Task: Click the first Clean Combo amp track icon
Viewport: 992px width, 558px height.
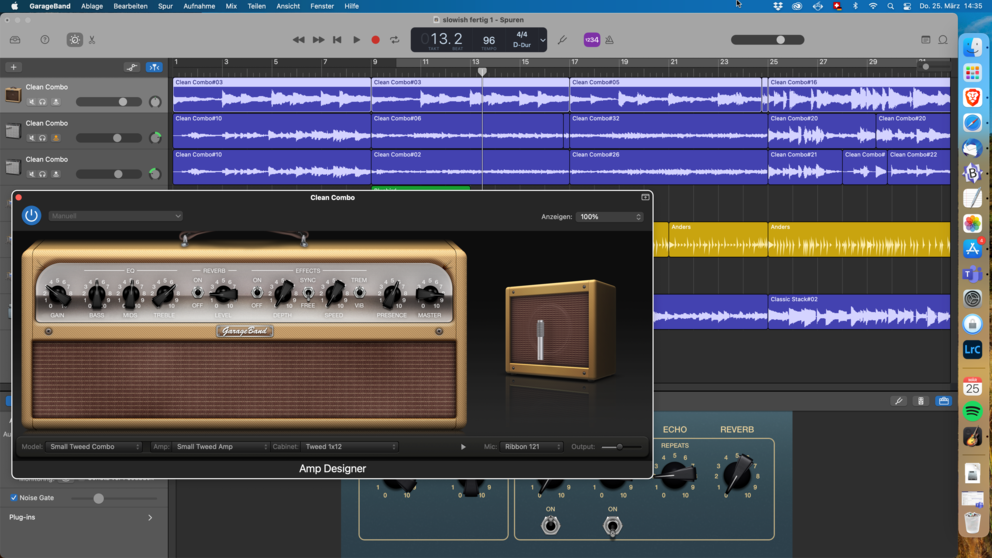Action: [13, 95]
